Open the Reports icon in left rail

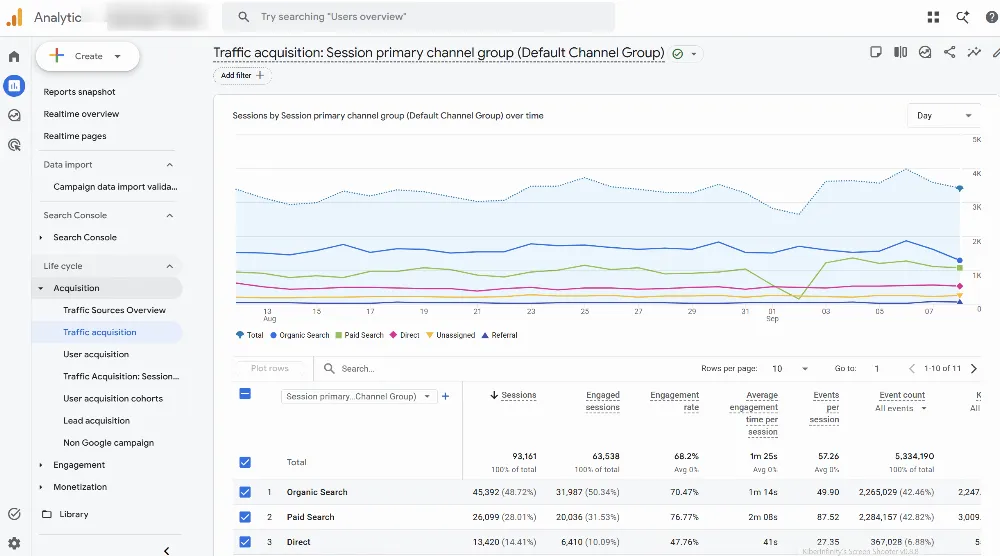[14, 85]
